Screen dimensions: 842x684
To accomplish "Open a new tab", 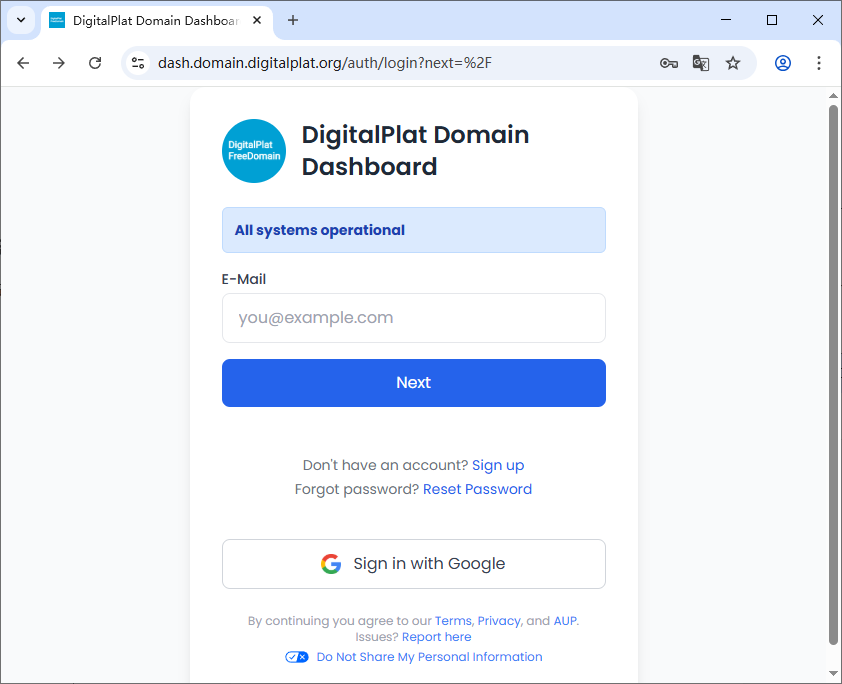I will 293,20.
